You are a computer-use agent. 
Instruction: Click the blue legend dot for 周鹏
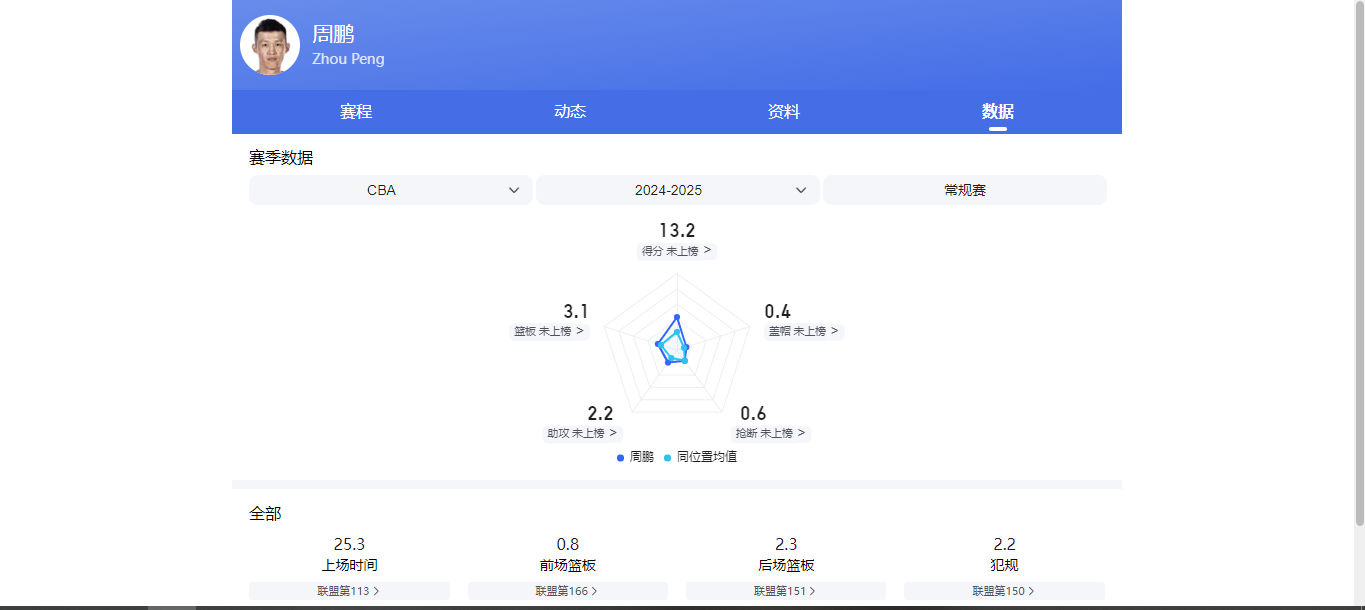[x=618, y=456]
